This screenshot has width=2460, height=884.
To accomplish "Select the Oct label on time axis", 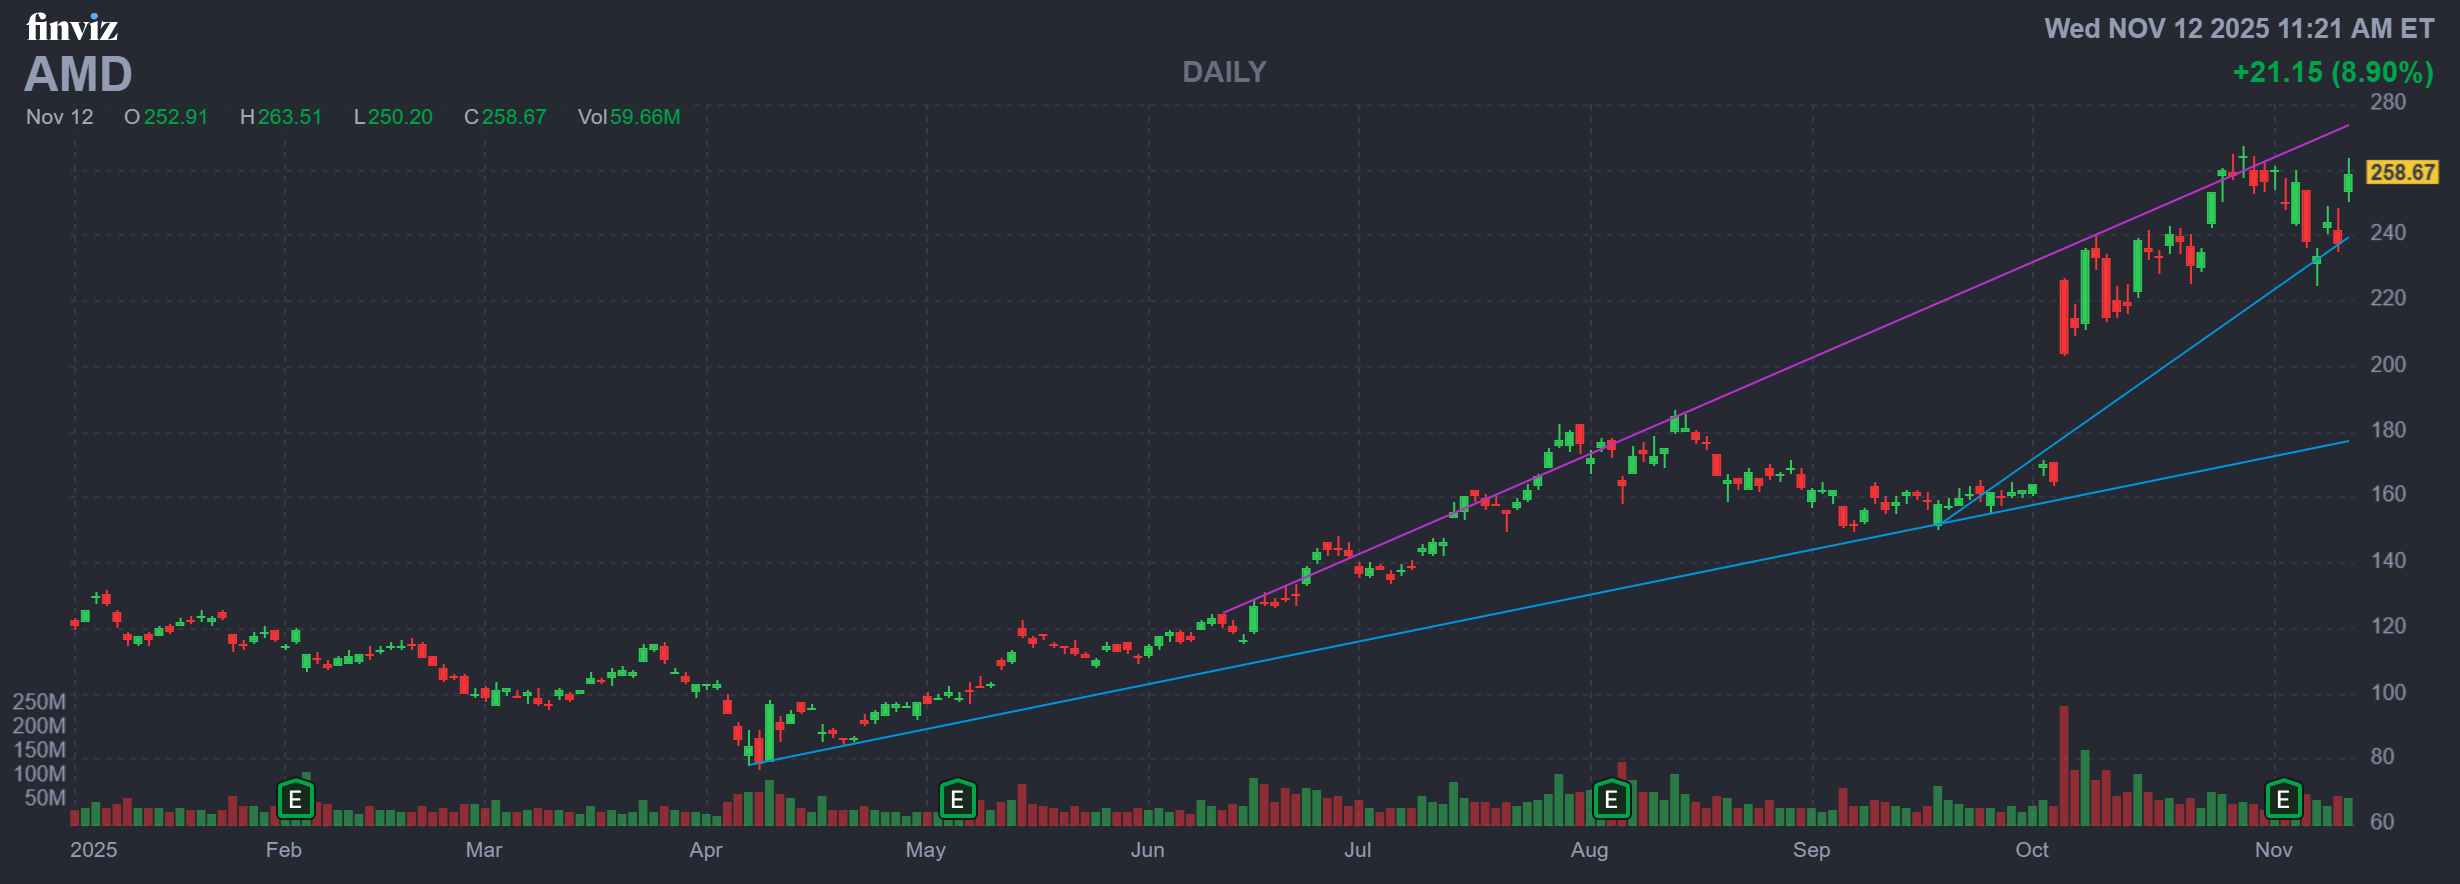I will coord(2031,850).
